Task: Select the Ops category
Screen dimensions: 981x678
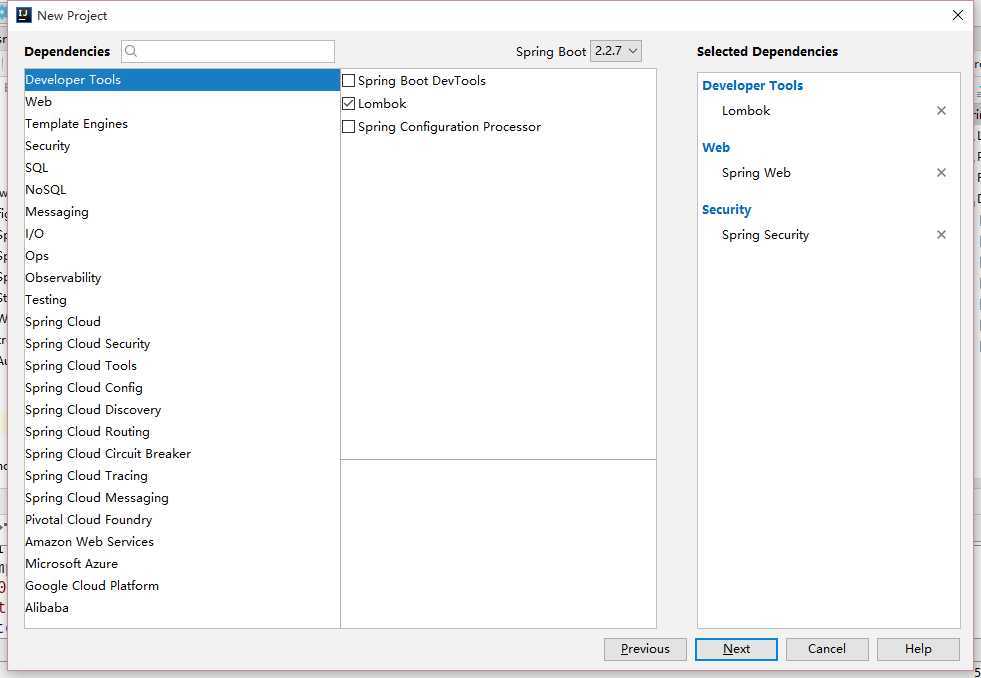Action: [x=182, y=256]
